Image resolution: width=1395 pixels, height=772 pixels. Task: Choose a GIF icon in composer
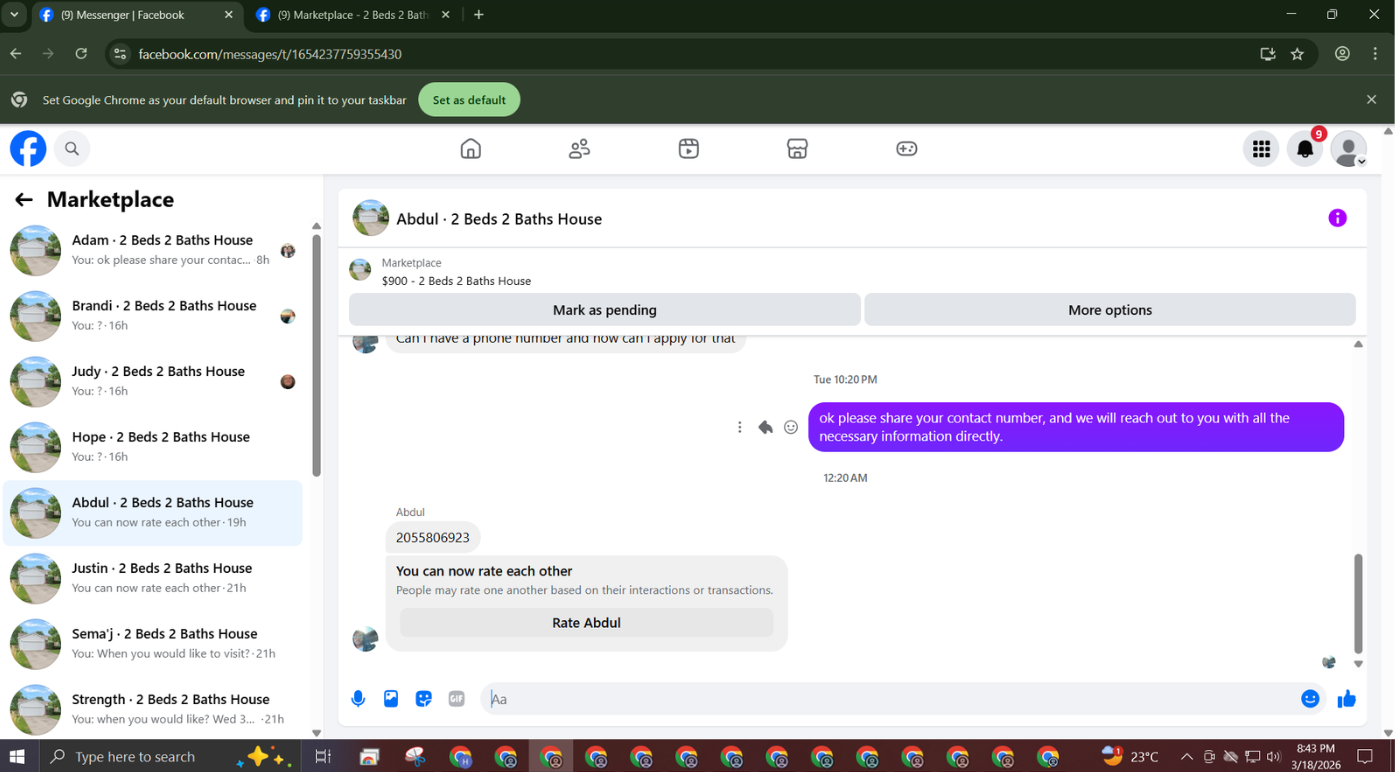point(456,699)
